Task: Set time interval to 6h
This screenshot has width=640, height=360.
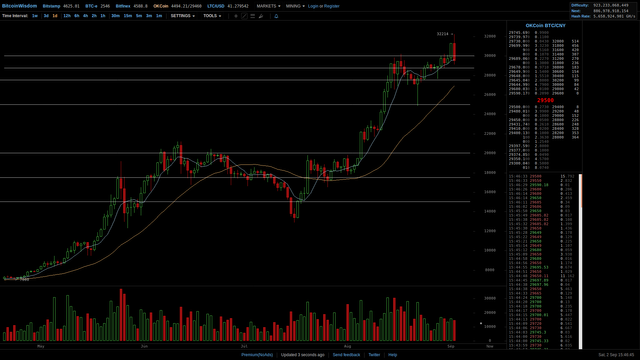Action: tap(77, 16)
